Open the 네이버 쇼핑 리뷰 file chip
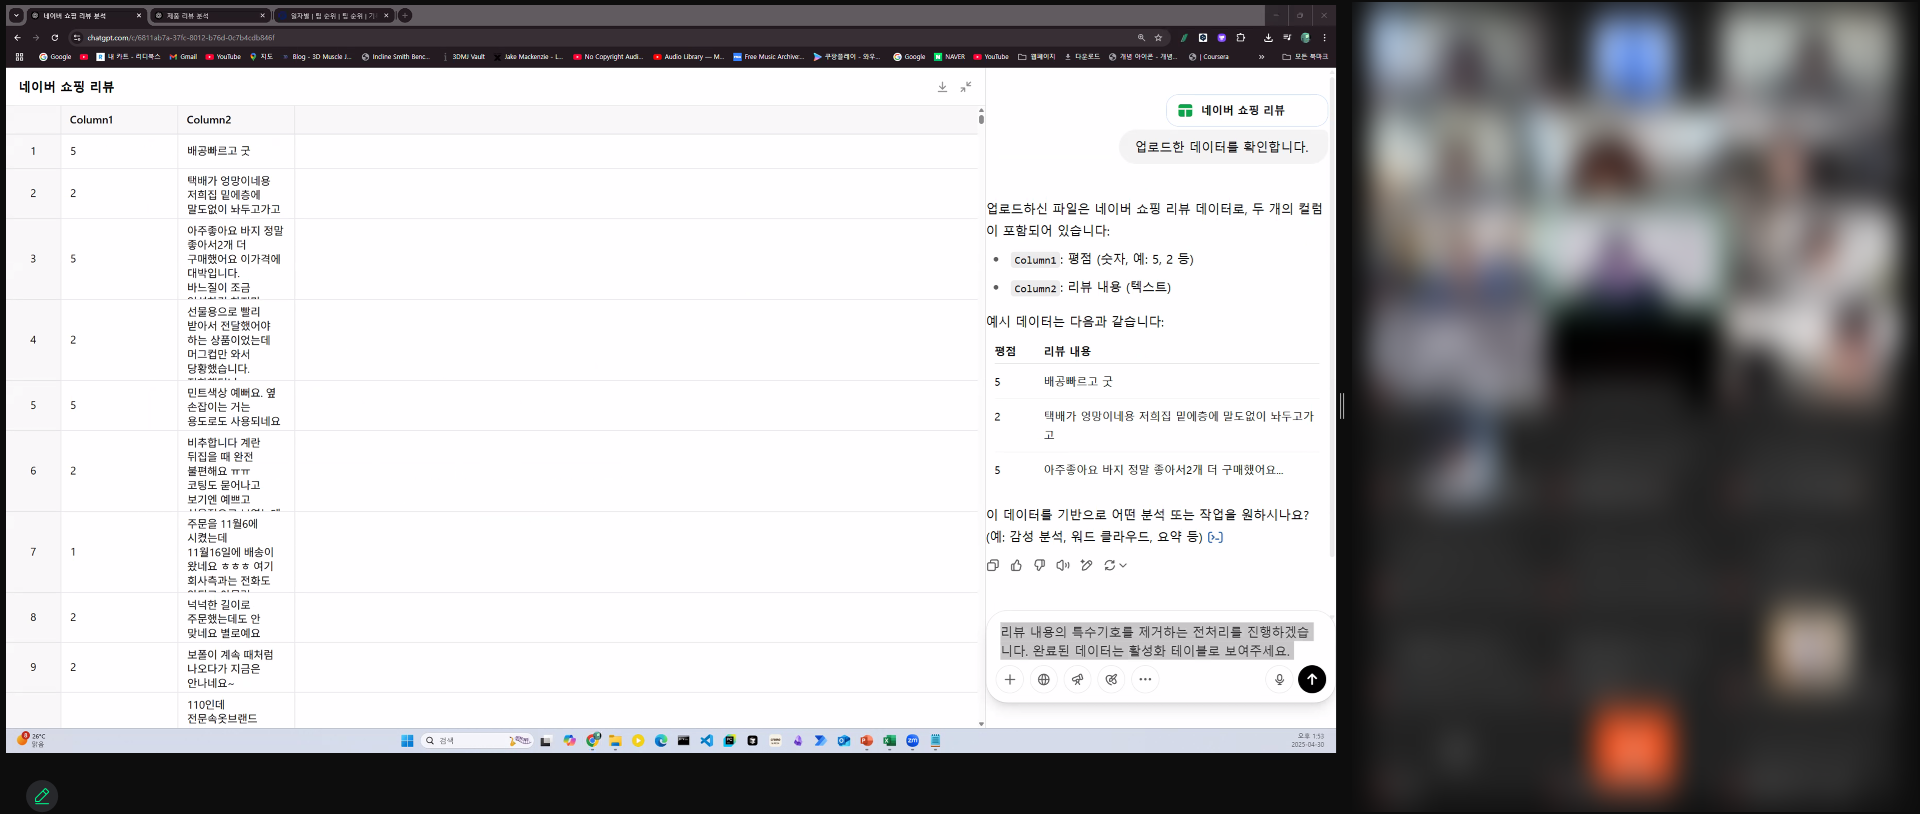 [1247, 110]
